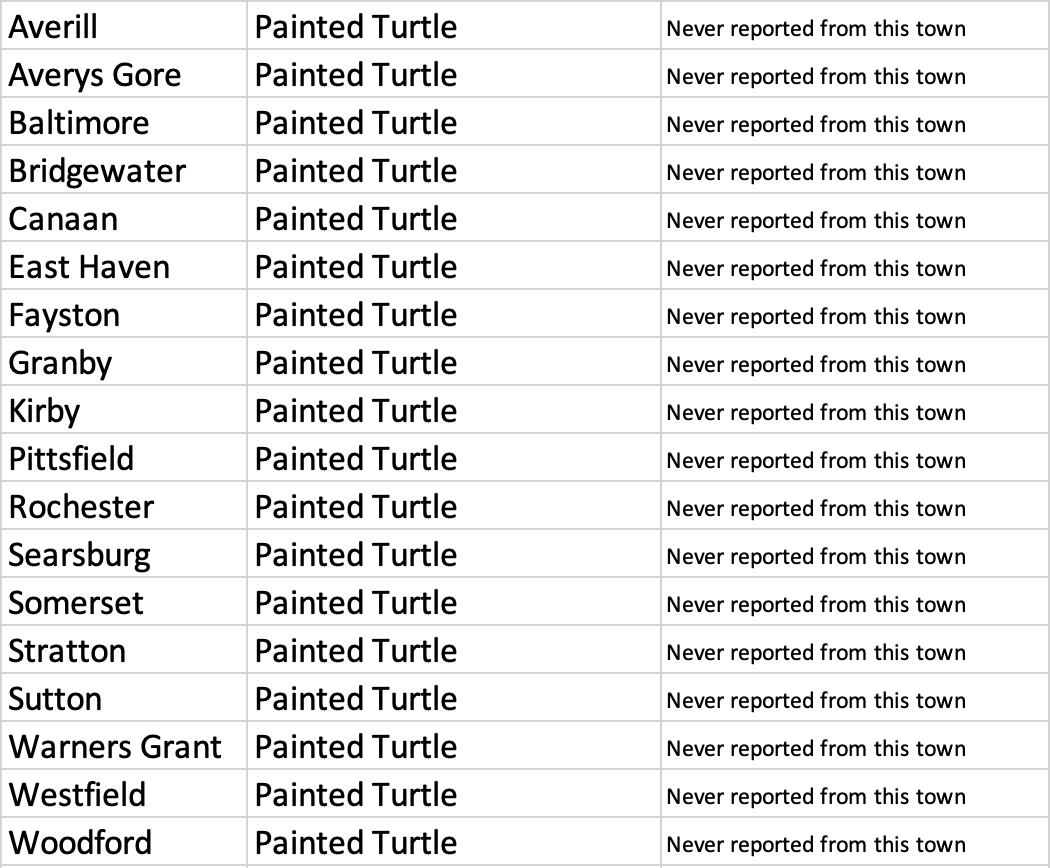This screenshot has height=868, width=1050.
Task: Click Painted Turtle cell in Woodford row
Action: tap(453, 842)
